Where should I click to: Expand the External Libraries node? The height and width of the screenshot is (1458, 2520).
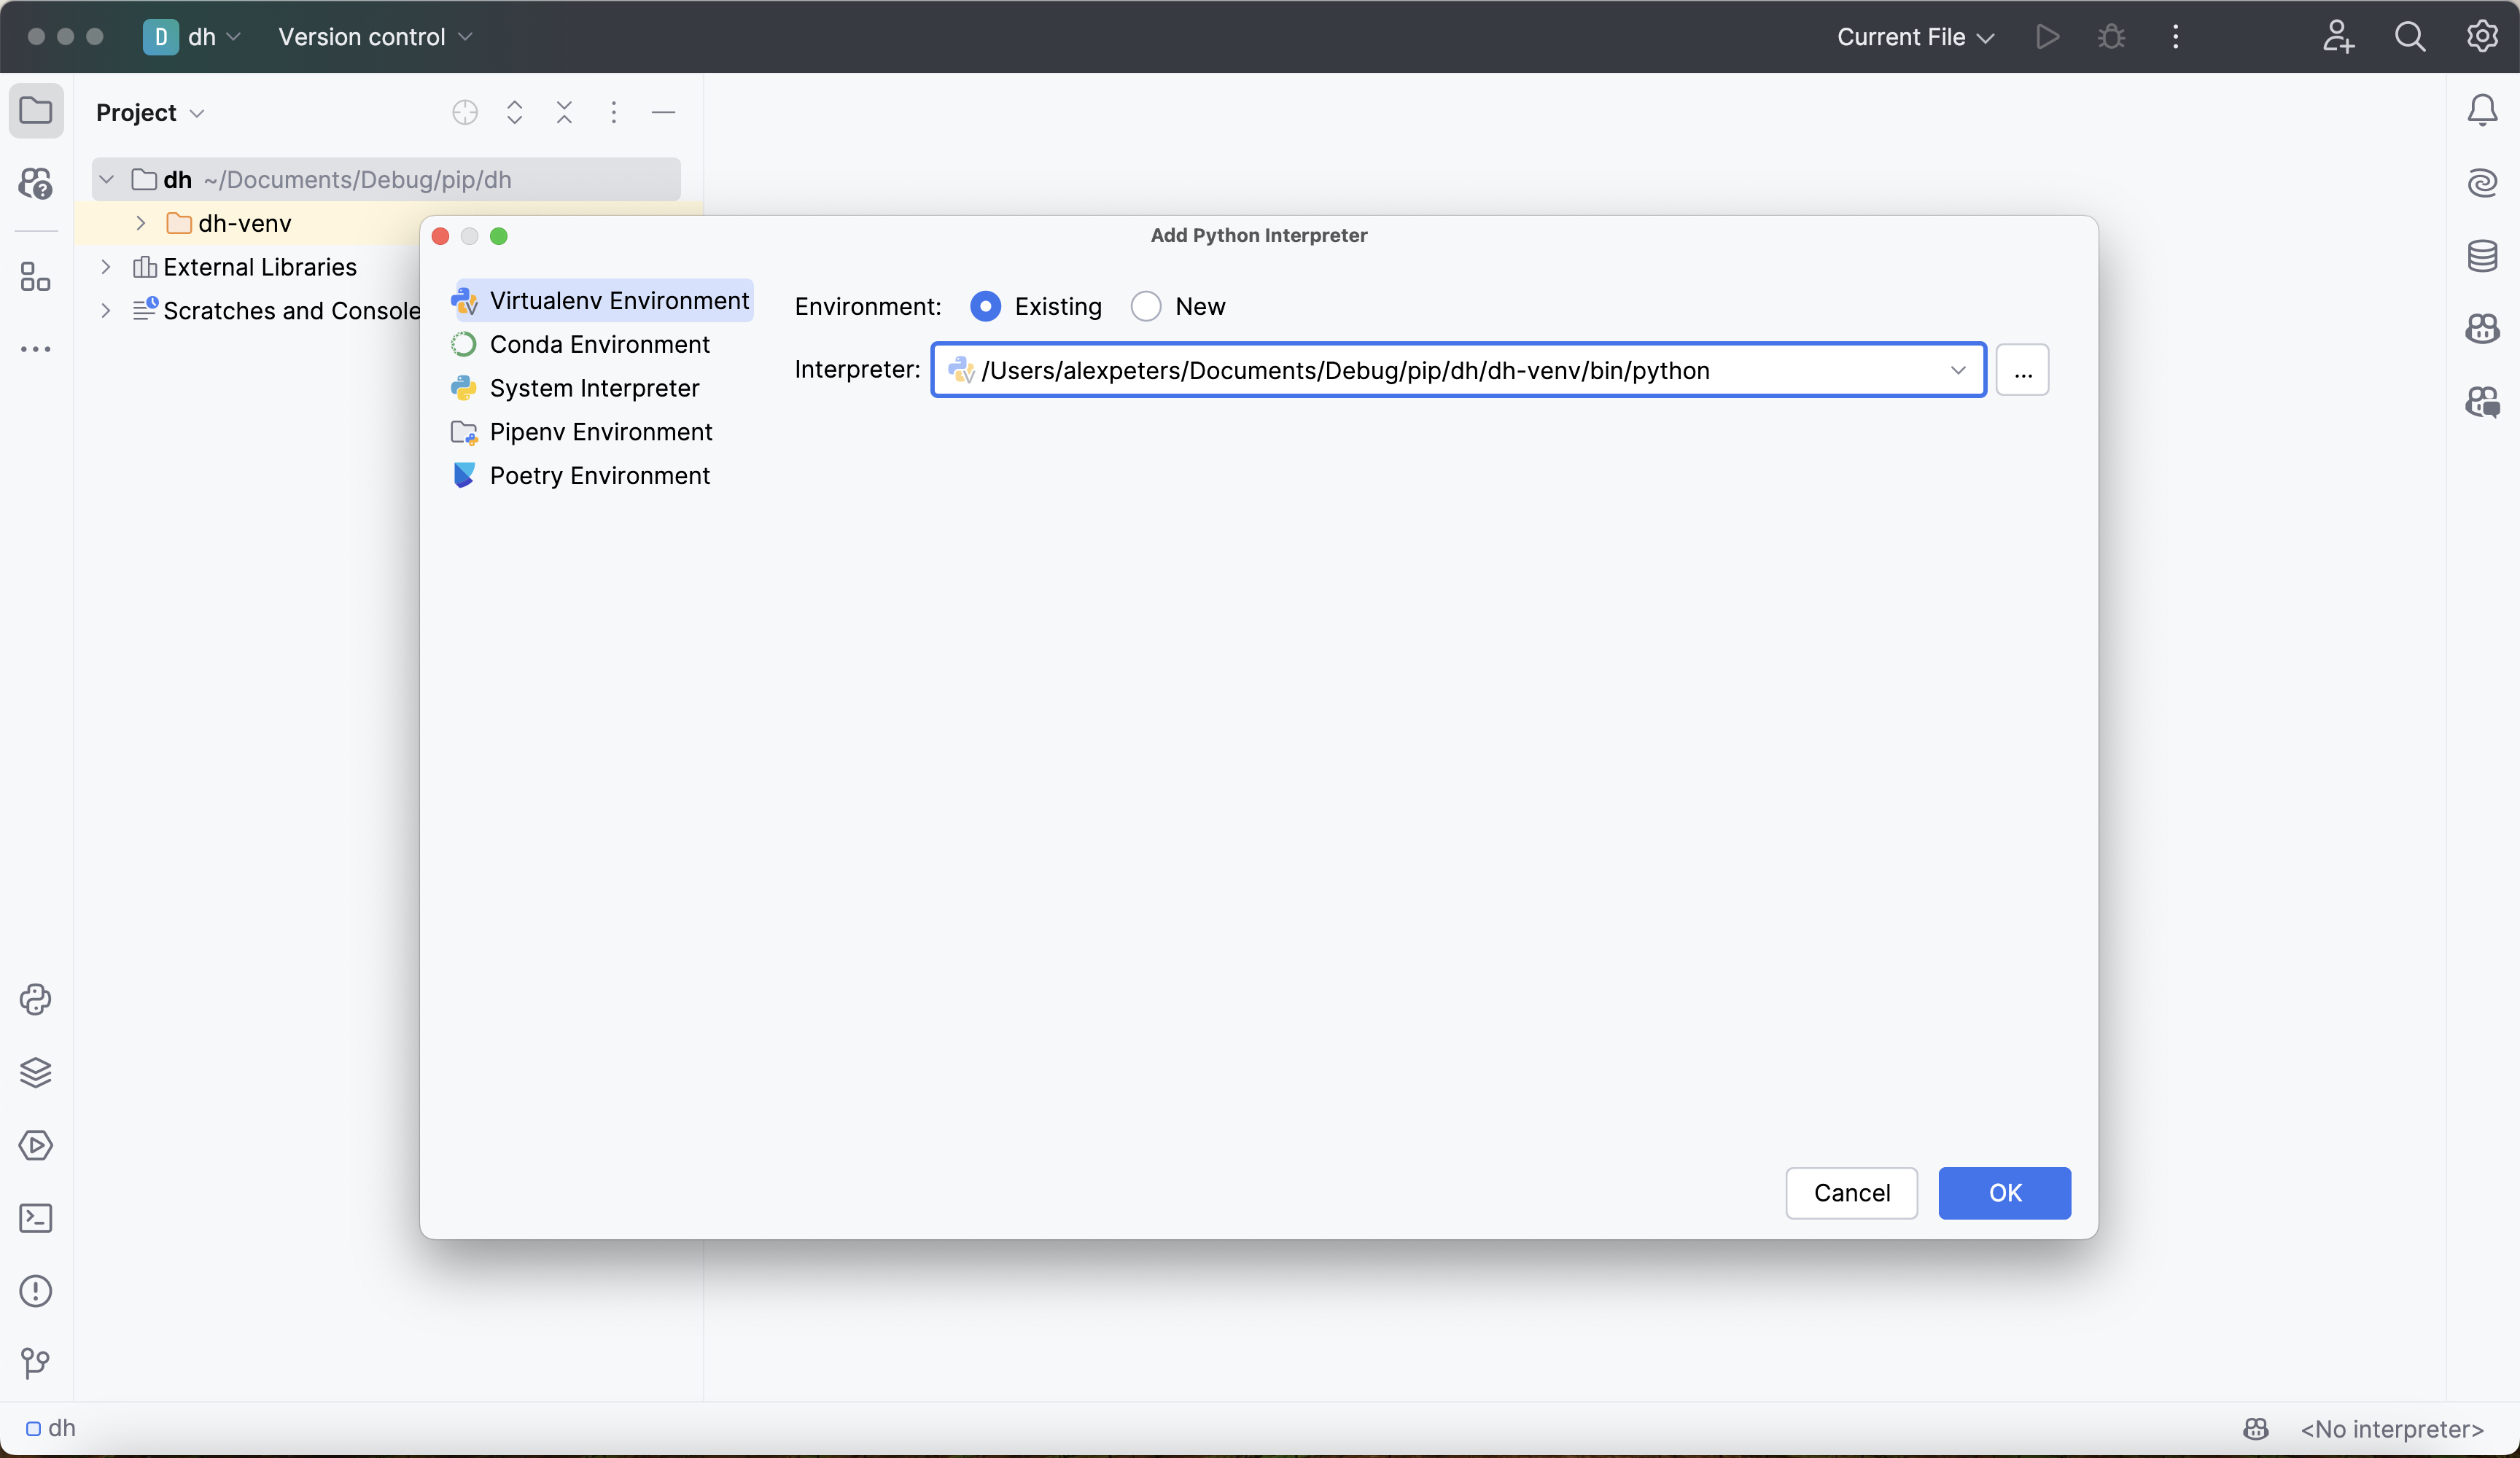click(x=106, y=267)
